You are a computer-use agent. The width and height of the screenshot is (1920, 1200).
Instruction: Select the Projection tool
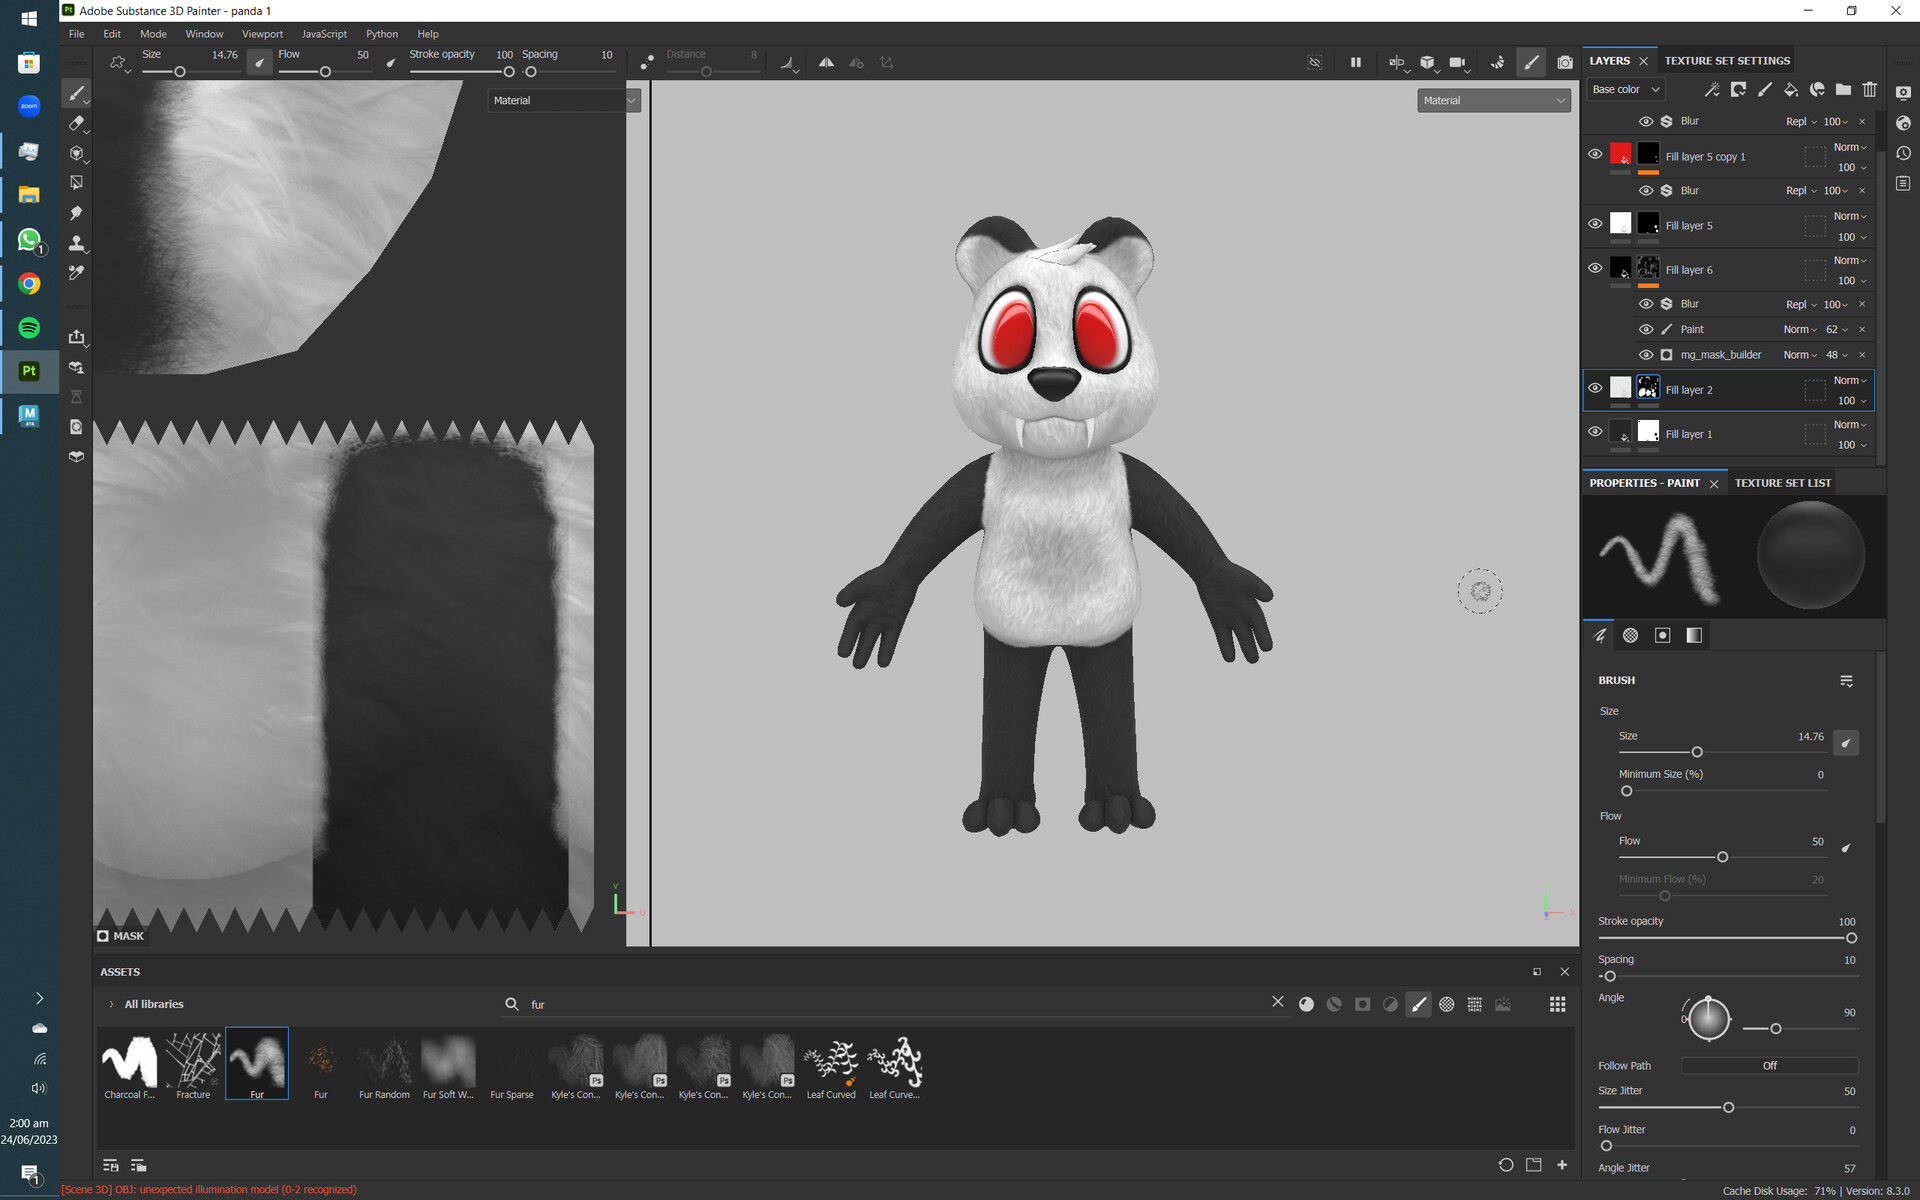[x=77, y=153]
